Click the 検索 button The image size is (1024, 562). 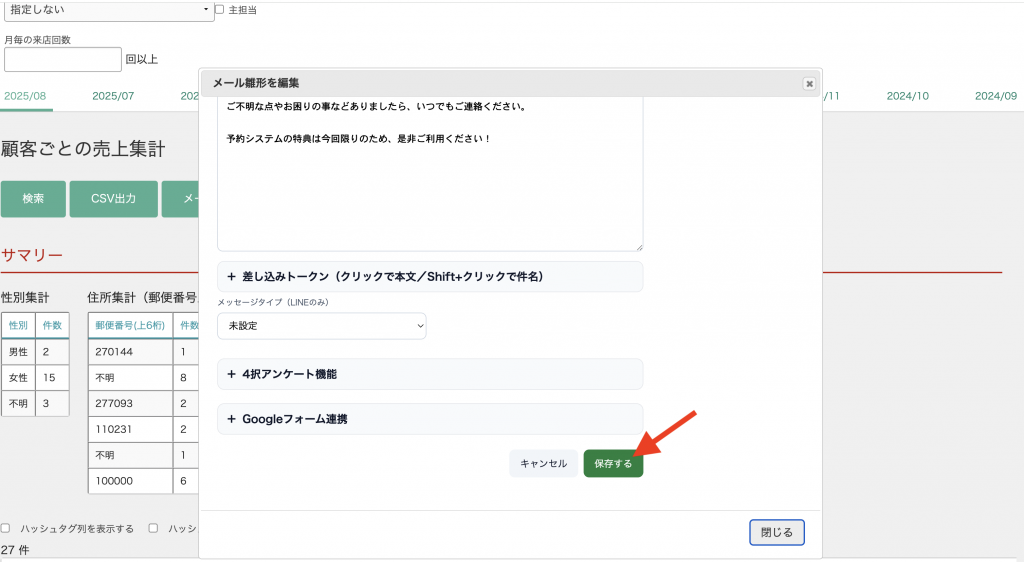(x=33, y=199)
